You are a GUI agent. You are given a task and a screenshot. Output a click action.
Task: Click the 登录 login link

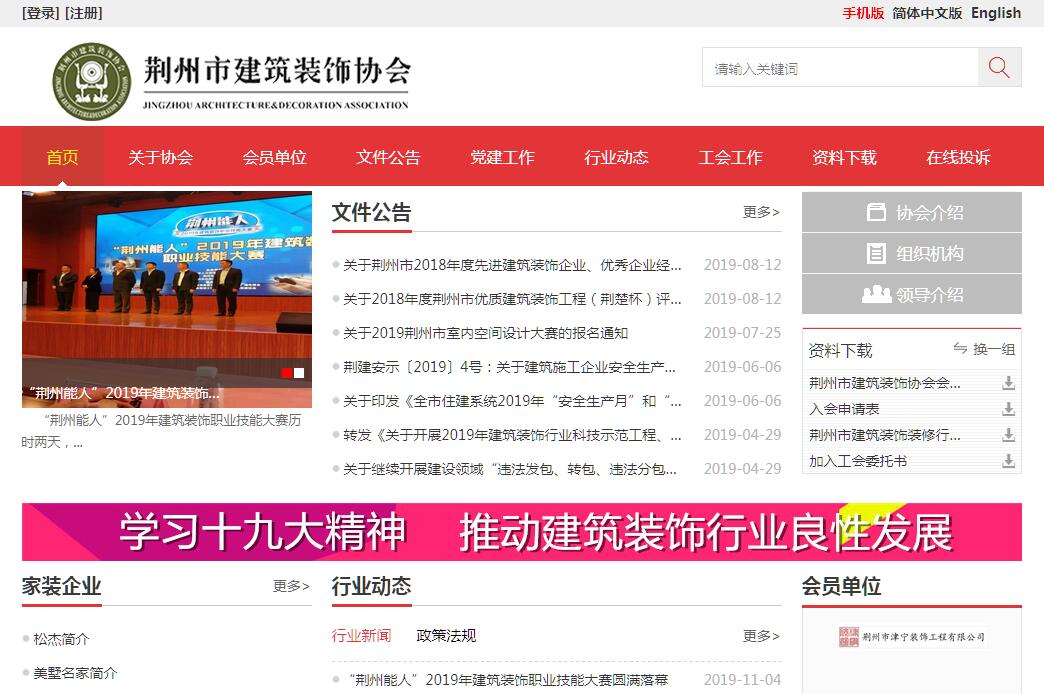pos(41,13)
